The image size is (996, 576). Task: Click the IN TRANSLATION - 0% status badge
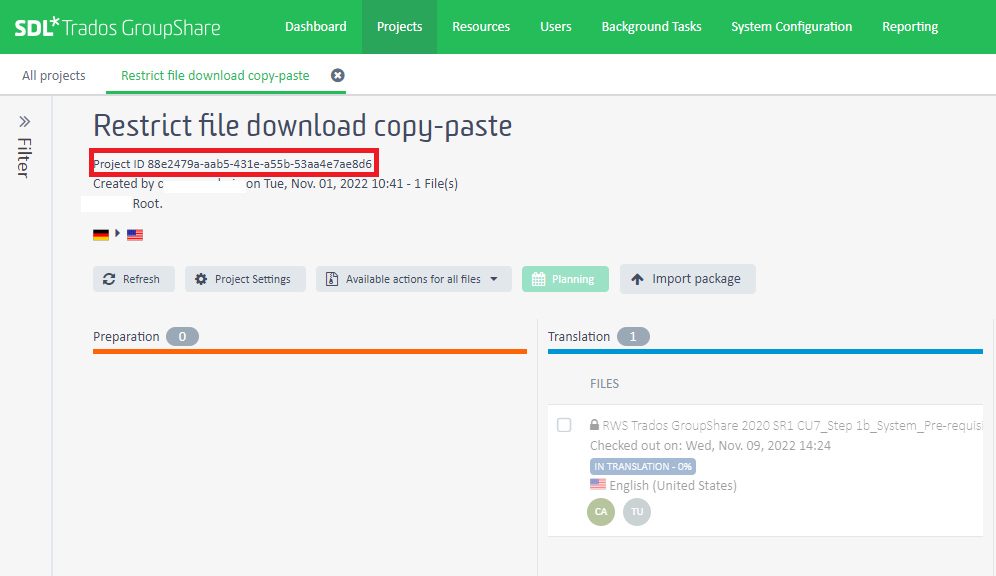tap(643, 466)
